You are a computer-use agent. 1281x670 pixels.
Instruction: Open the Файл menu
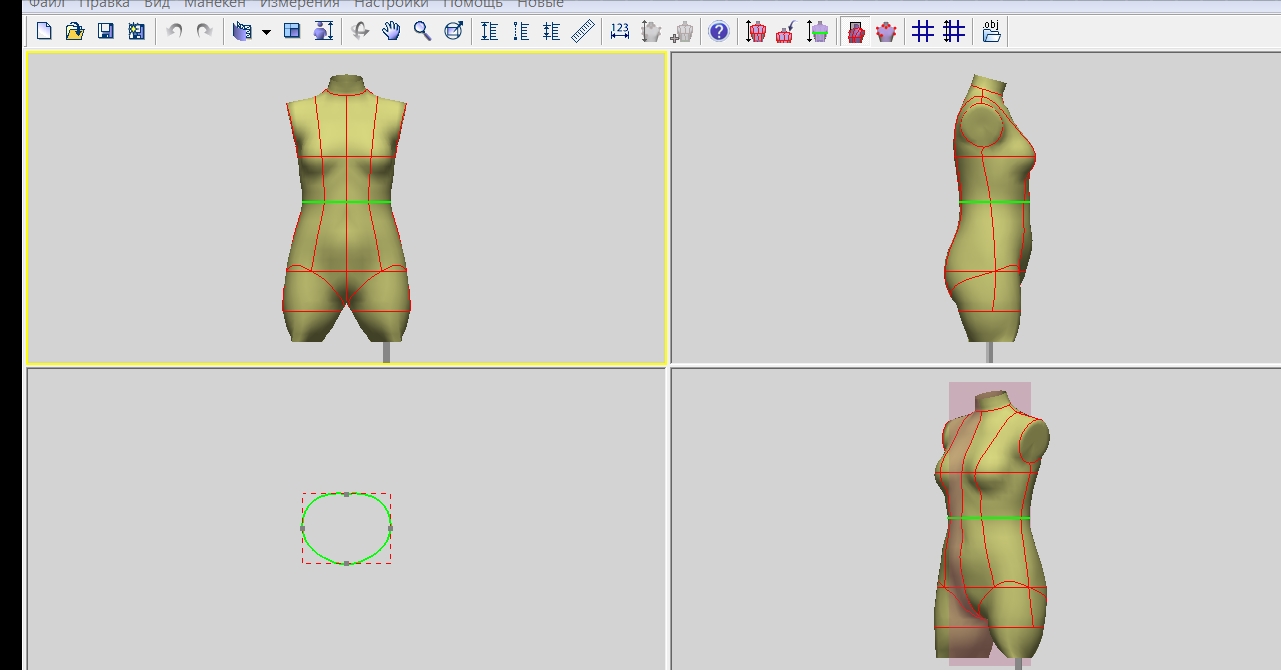pos(47,4)
